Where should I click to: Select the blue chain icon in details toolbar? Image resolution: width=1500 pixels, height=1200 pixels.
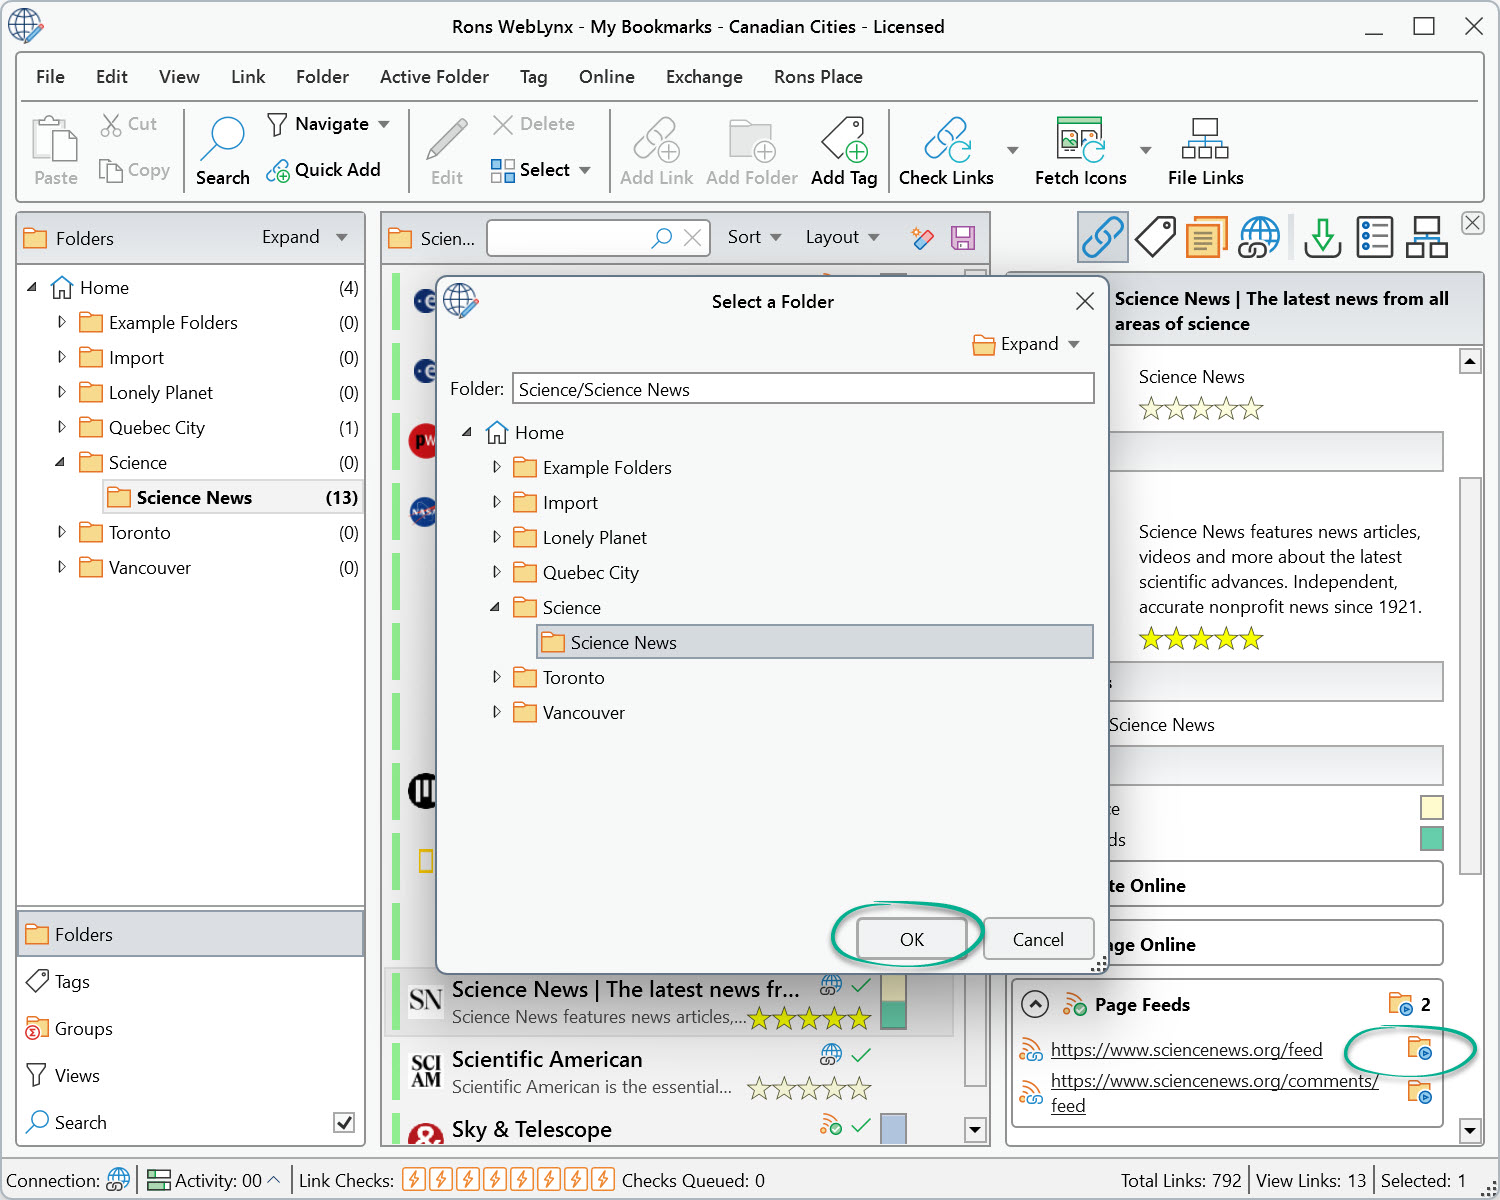(x=1103, y=237)
